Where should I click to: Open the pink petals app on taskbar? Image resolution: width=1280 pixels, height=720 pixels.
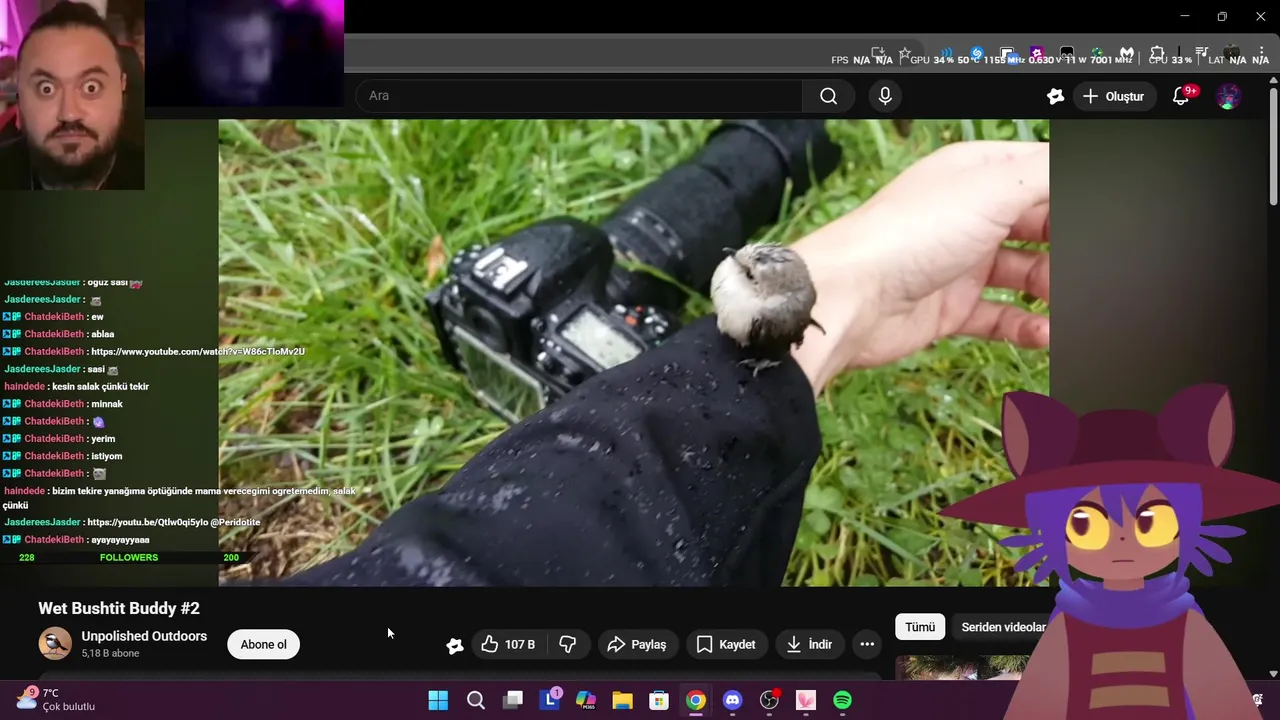coord(806,700)
